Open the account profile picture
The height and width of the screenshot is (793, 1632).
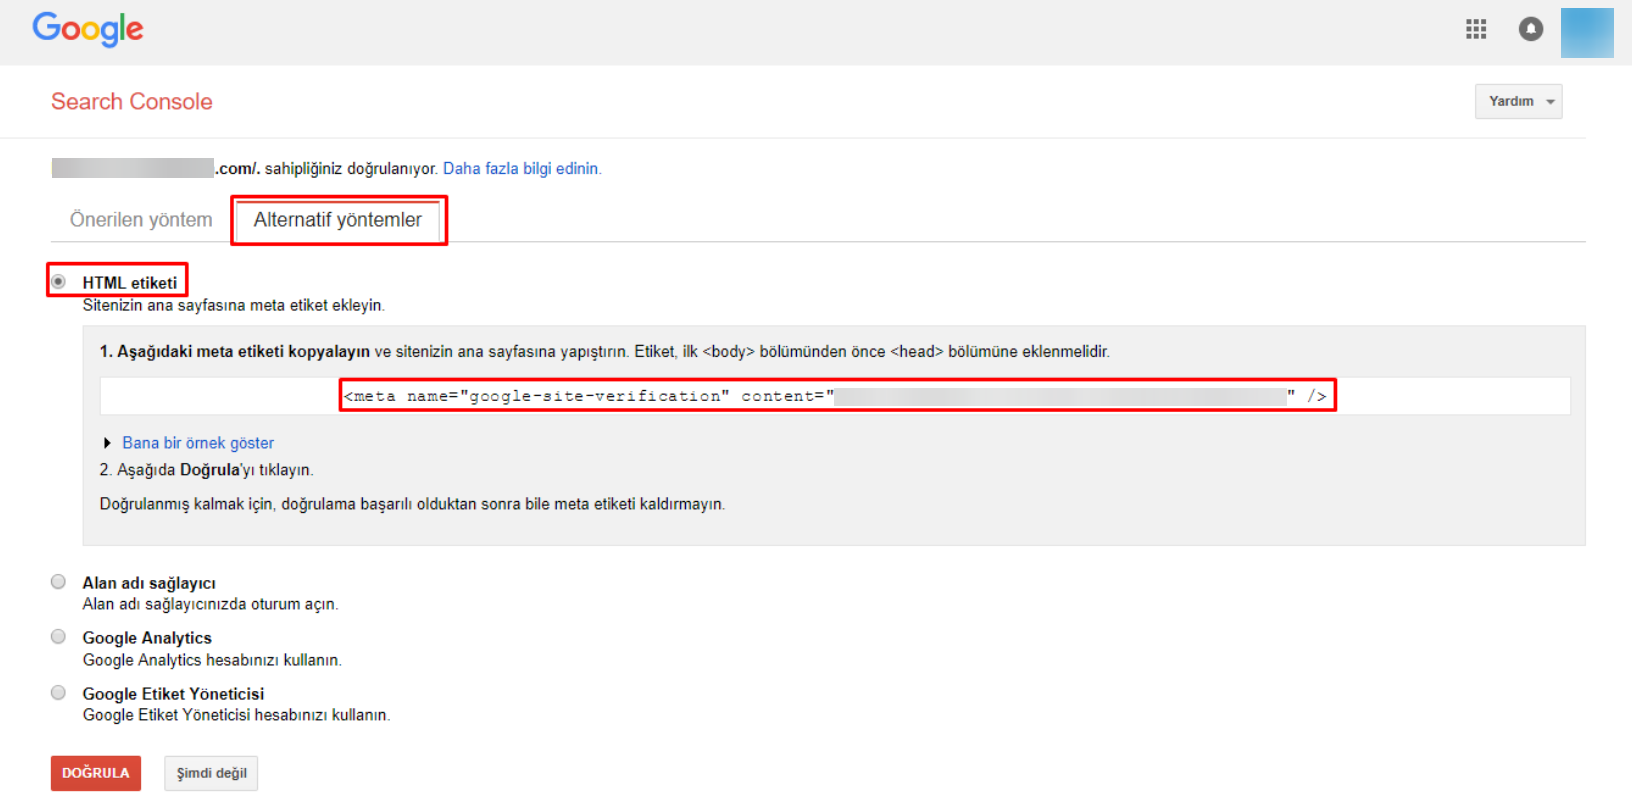click(x=1587, y=32)
